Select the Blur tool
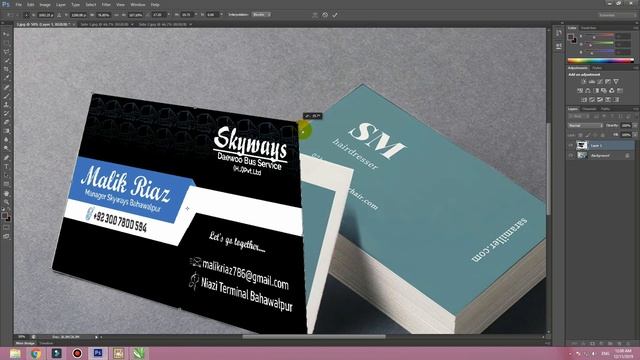Screen dimensions: 640x360 pyautogui.click(x=6, y=140)
